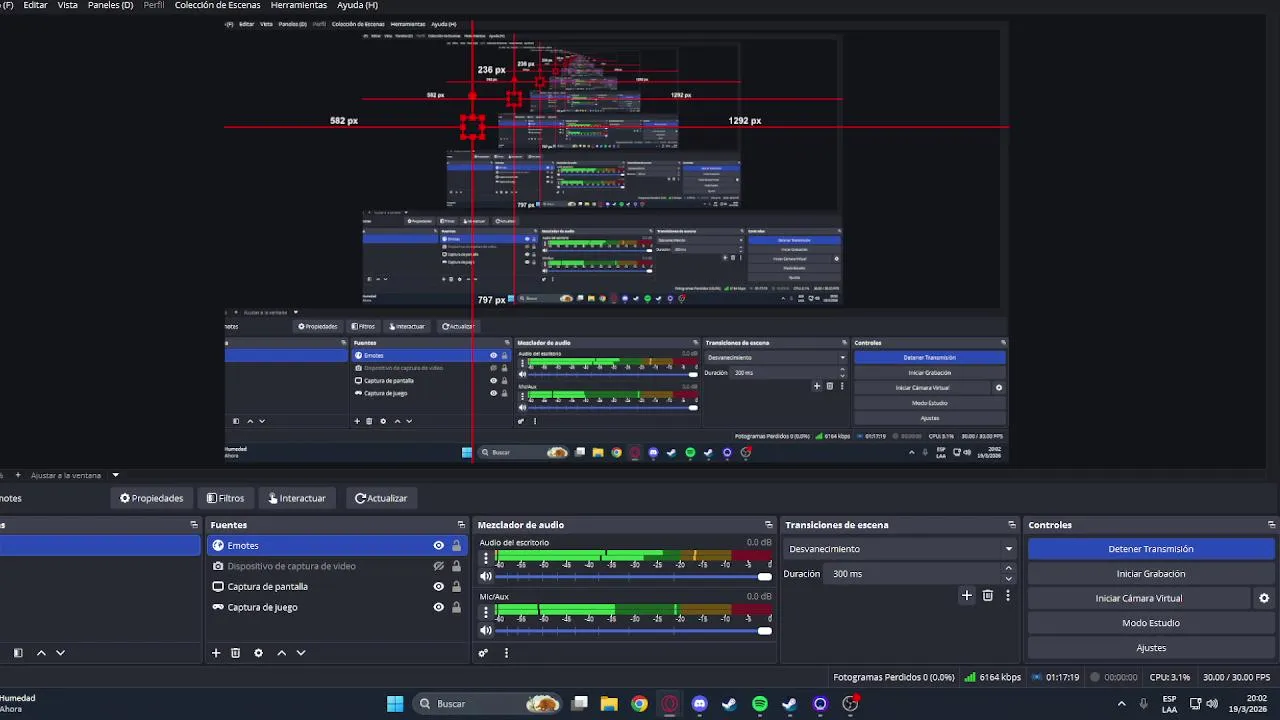Open the Herramientas menu
This screenshot has width=1280, height=720.
298,5
